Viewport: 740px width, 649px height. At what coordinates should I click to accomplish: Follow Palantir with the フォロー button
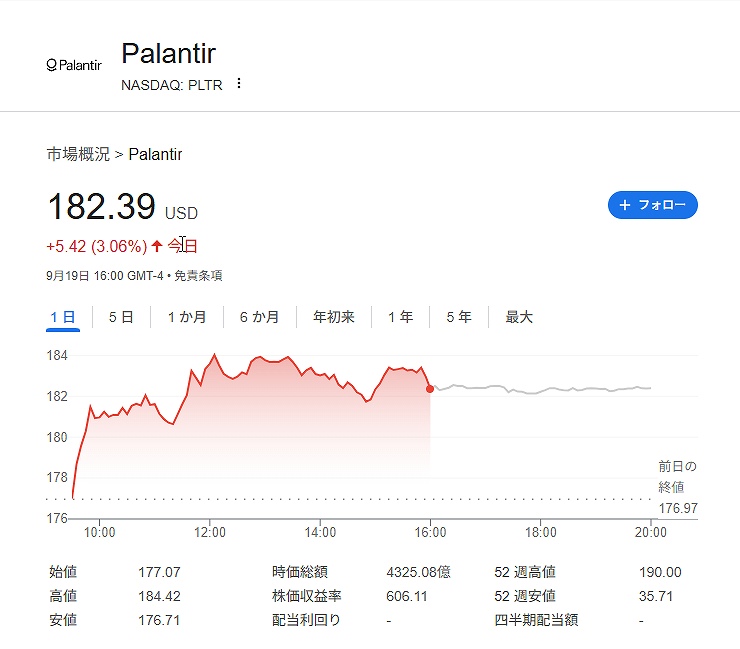click(652, 205)
